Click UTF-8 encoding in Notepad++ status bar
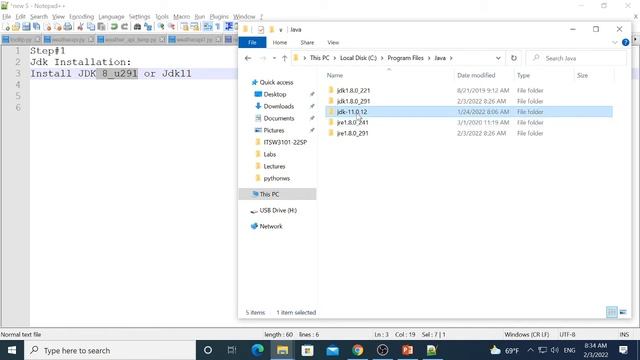The width and height of the screenshot is (640, 360). click(567, 334)
